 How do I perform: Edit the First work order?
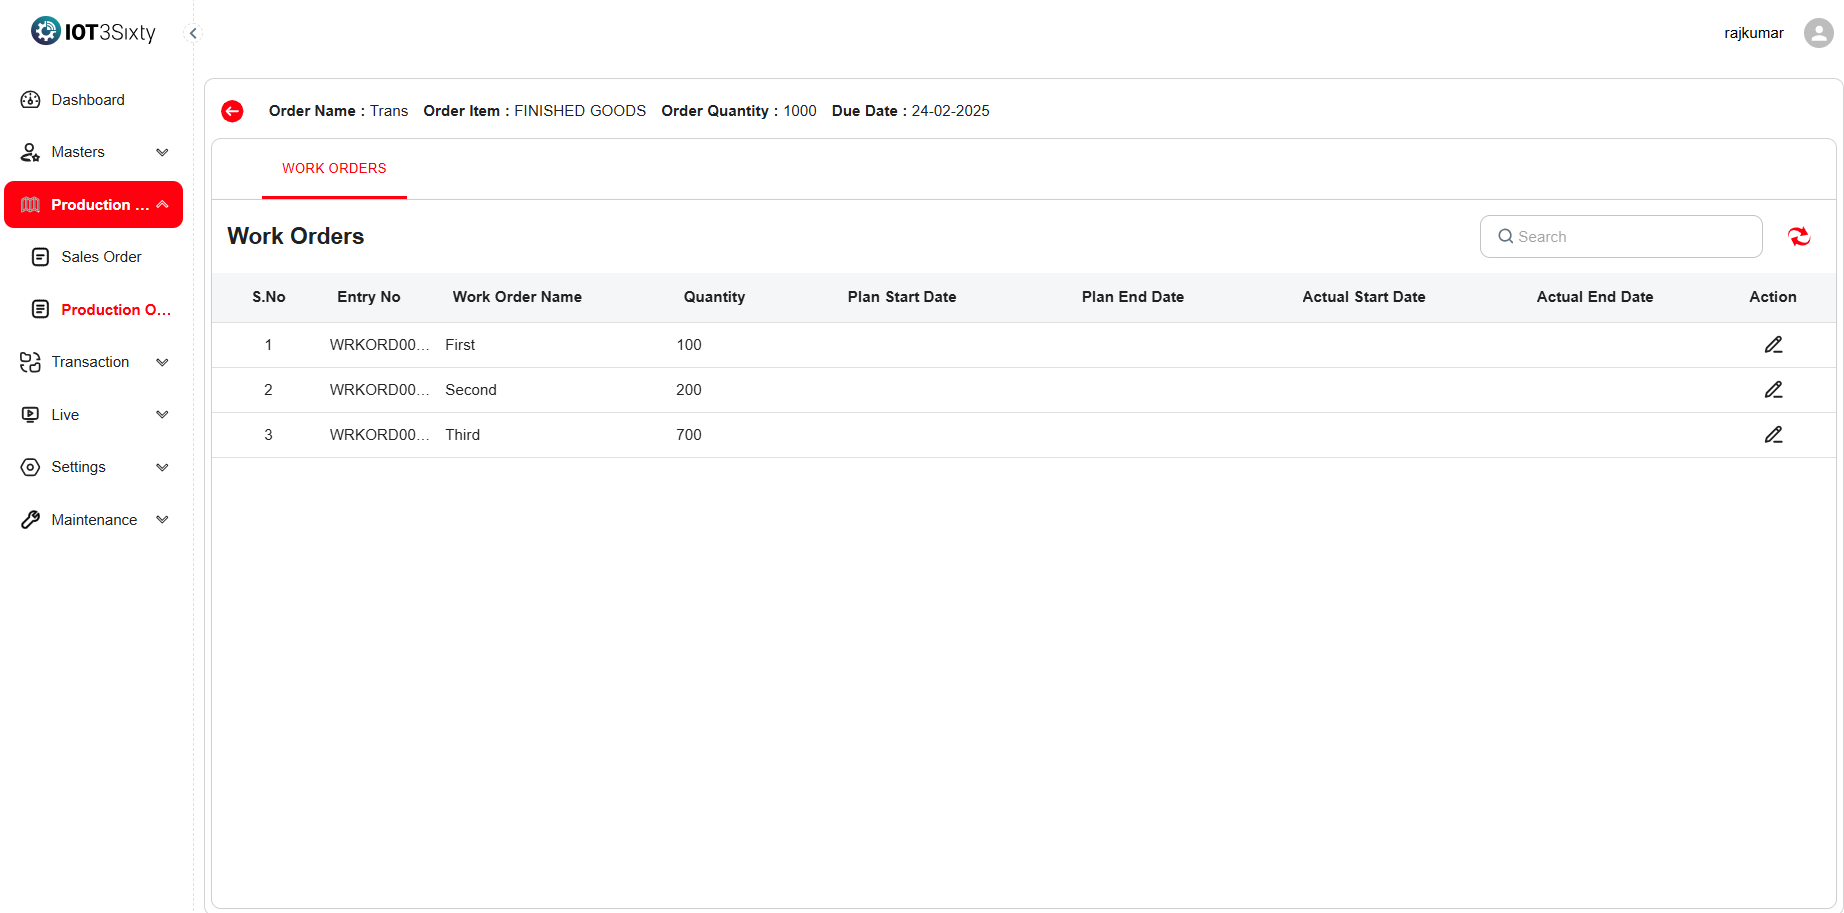click(x=1773, y=345)
